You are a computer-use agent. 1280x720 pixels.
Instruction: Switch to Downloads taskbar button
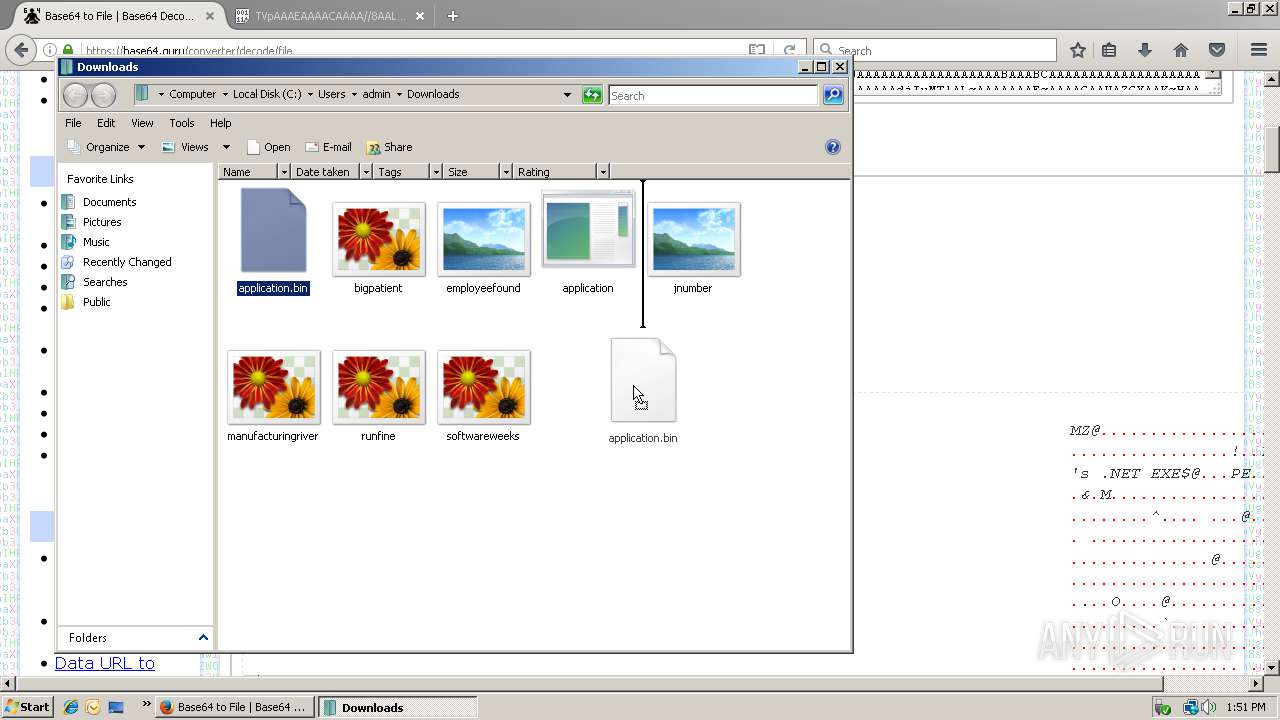(398, 707)
